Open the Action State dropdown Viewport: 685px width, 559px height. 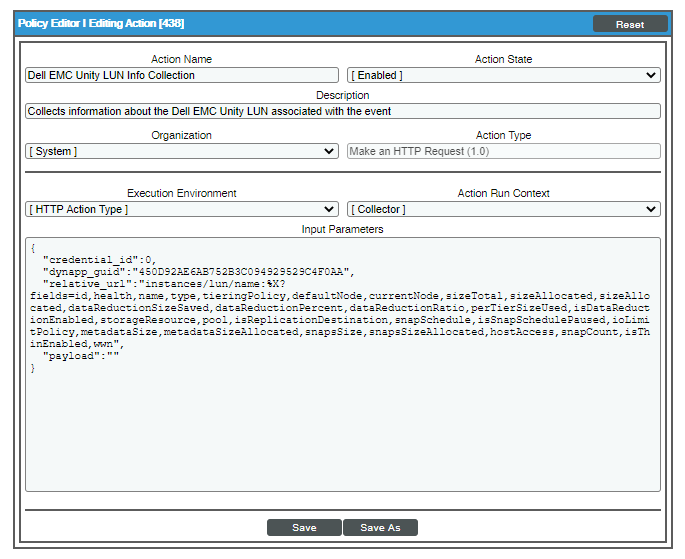tap(503, 75)
